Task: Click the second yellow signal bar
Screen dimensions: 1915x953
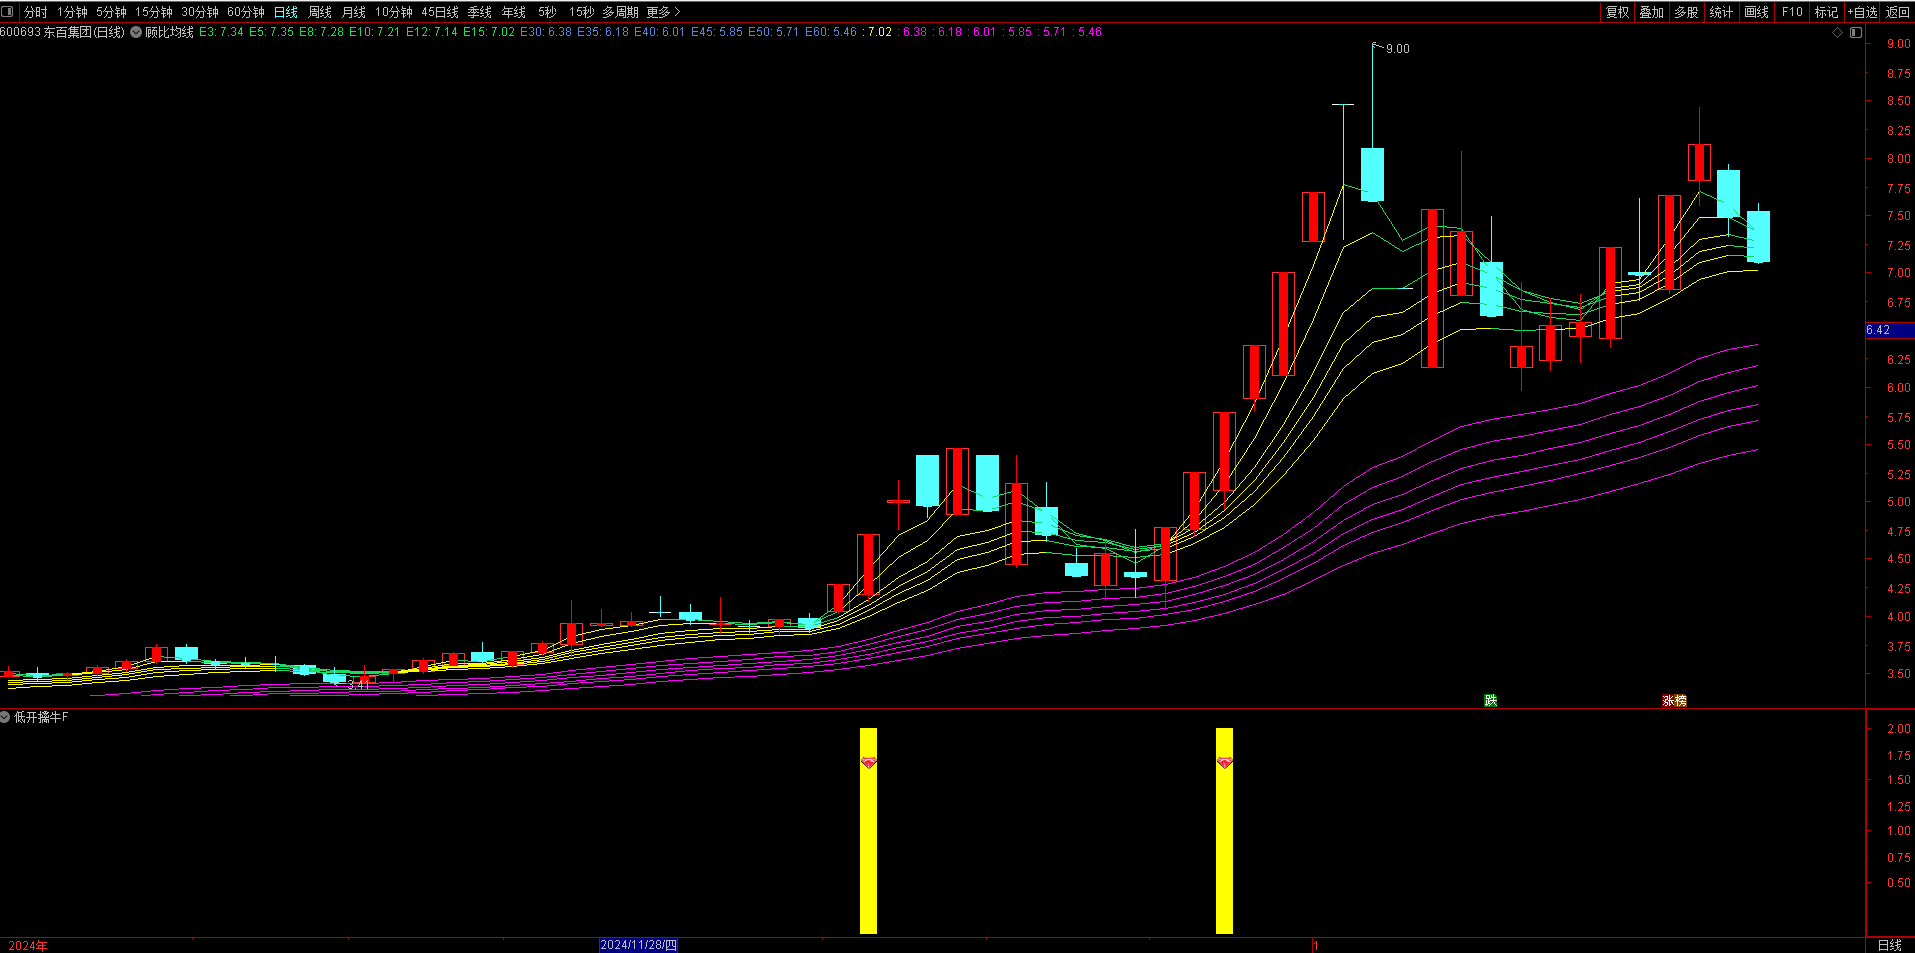Action: click(1224, 831)
